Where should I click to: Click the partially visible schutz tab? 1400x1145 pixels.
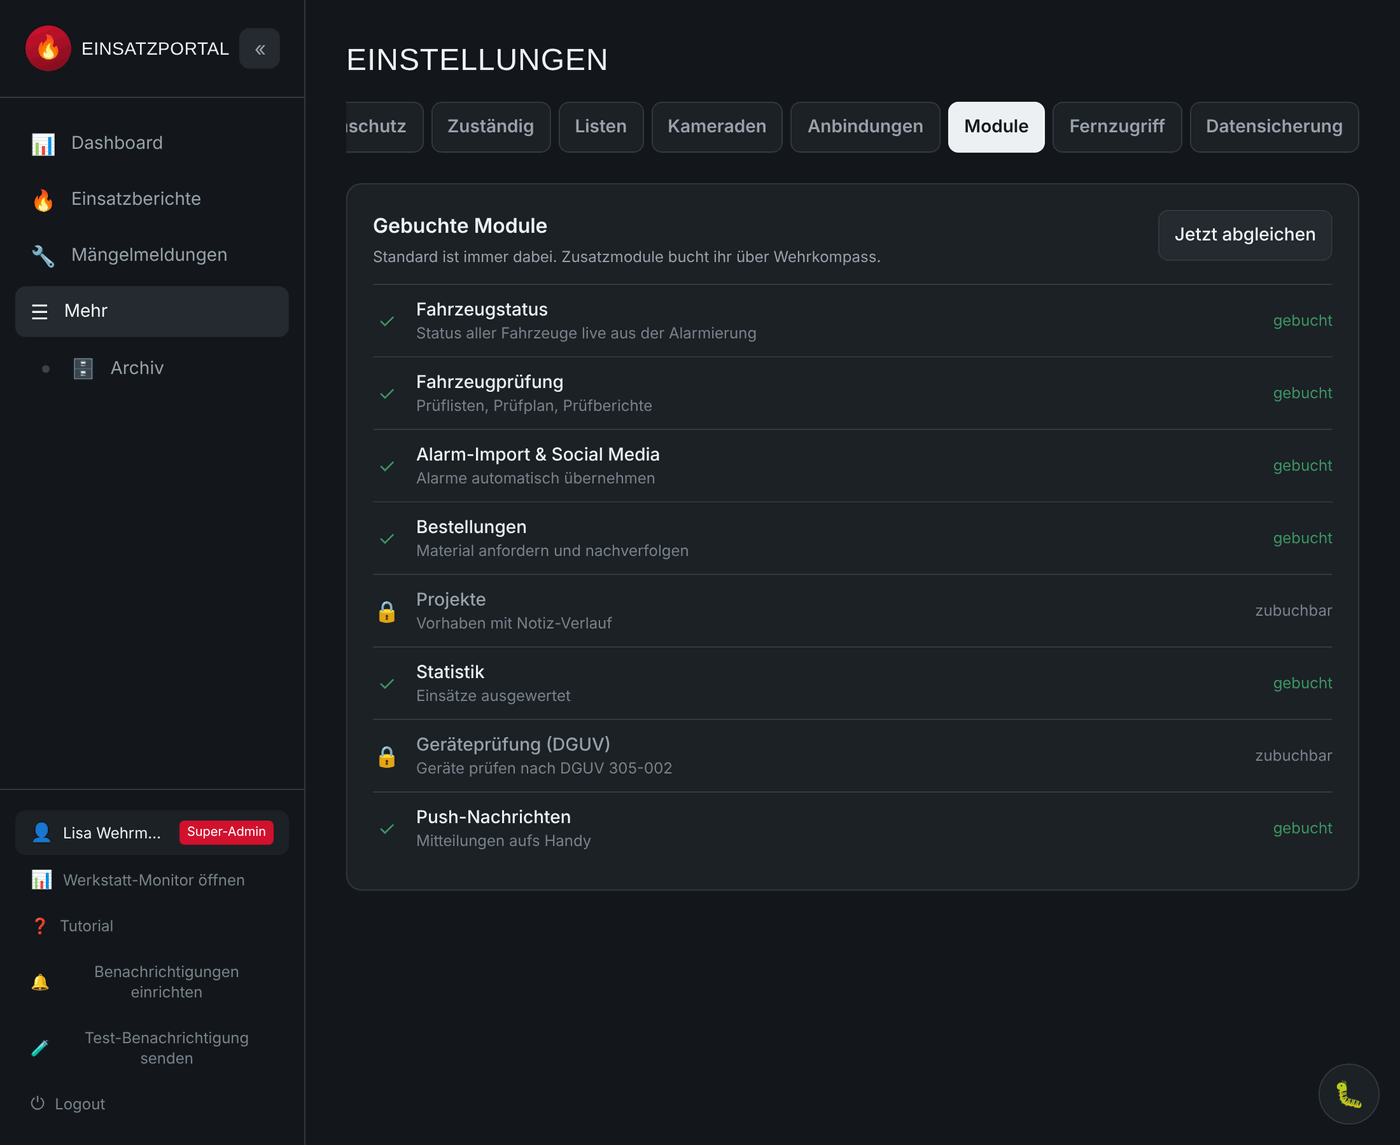[x=384, y=127]
